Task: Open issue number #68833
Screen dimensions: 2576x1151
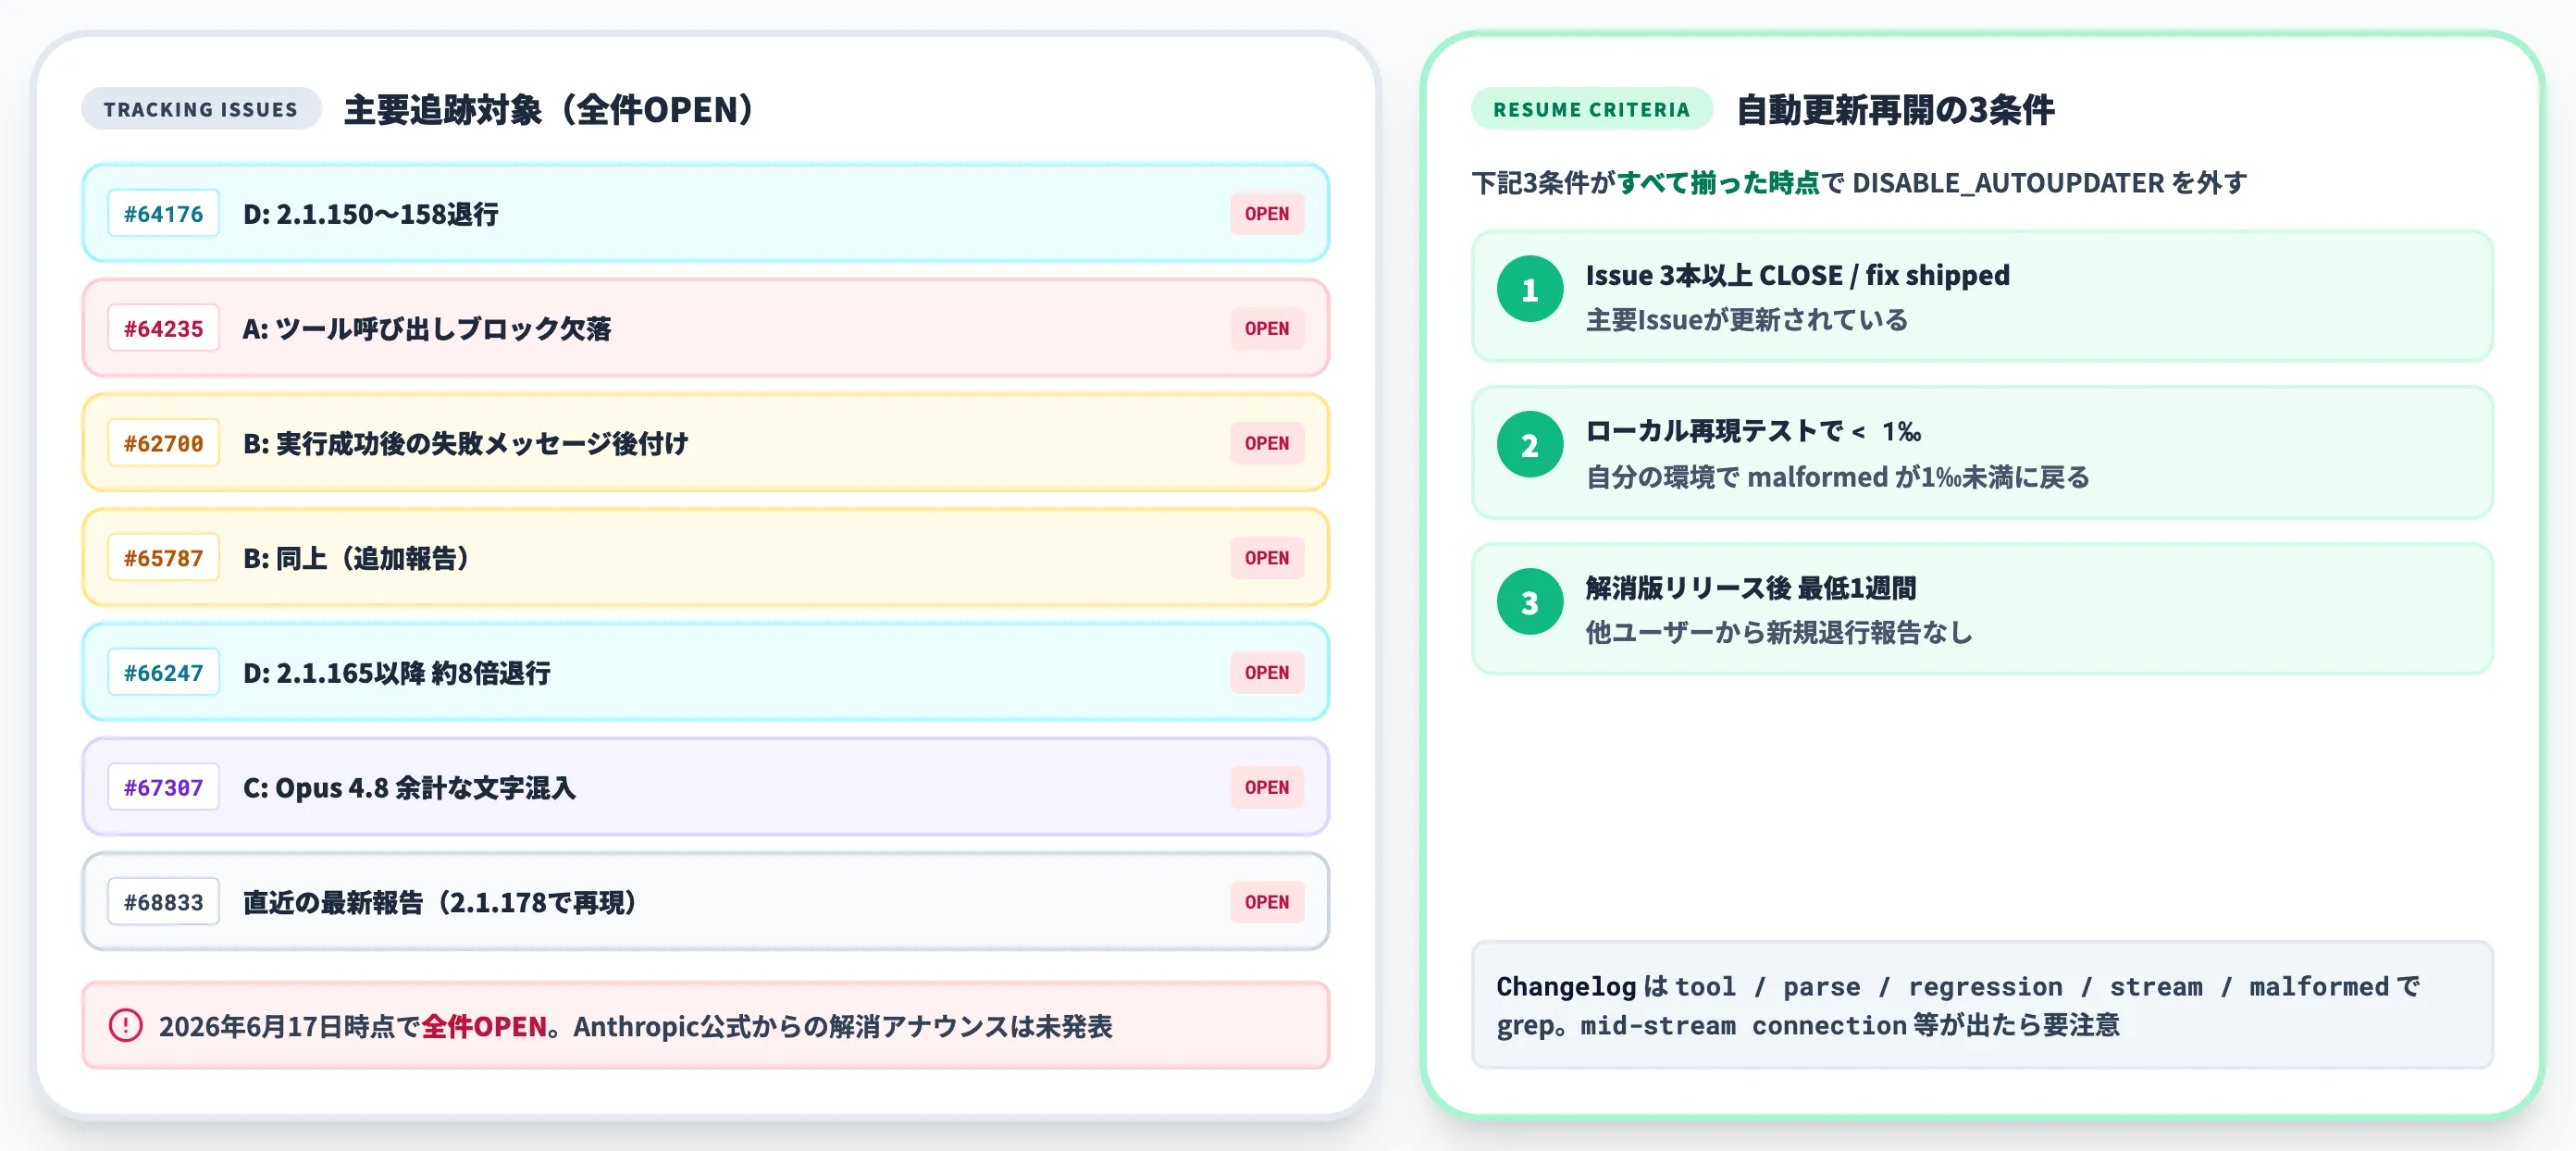Action: click(x=163, y=902)
